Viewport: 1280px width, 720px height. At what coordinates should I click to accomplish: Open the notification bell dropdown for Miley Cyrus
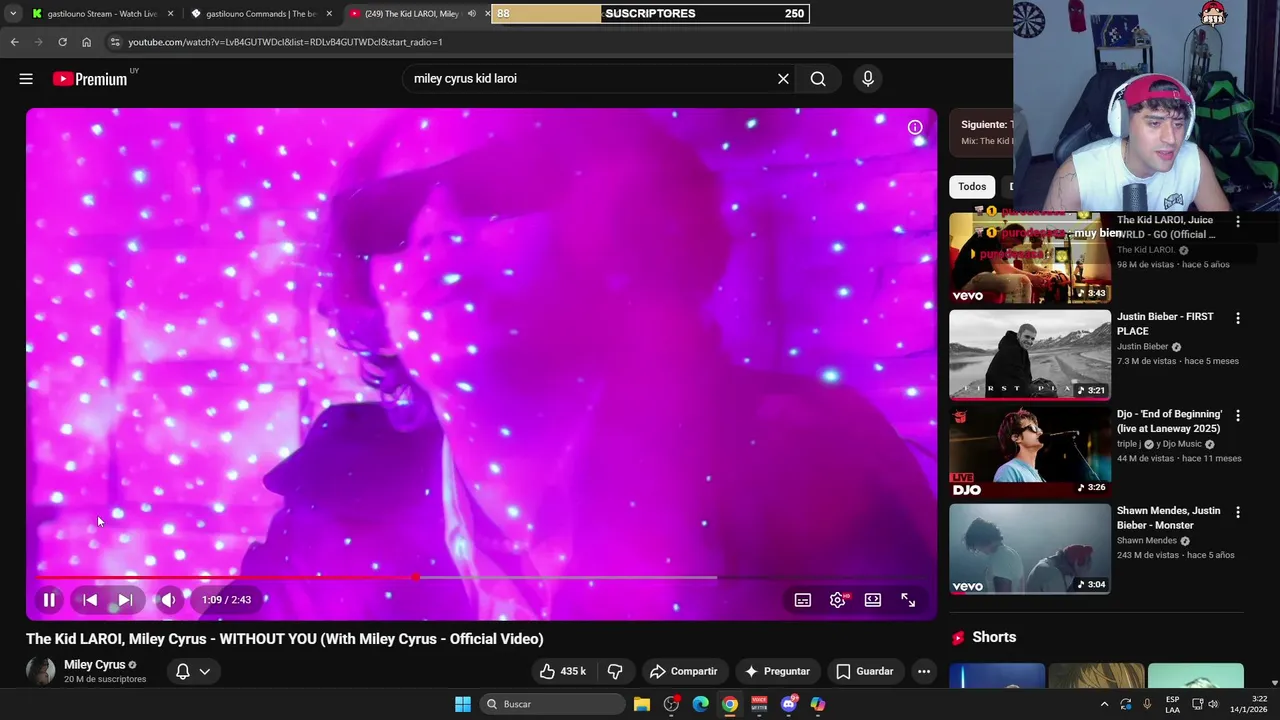(193, 671)
